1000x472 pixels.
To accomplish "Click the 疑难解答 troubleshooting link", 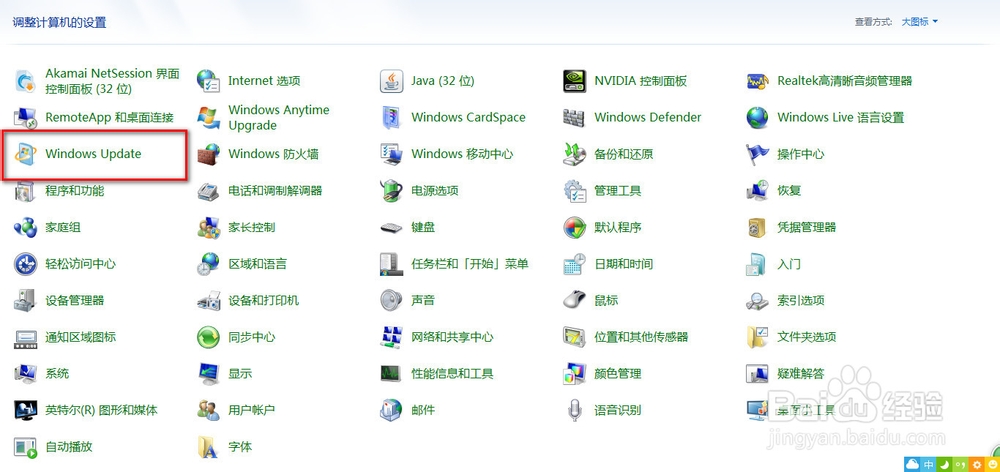I will point(801,373).
